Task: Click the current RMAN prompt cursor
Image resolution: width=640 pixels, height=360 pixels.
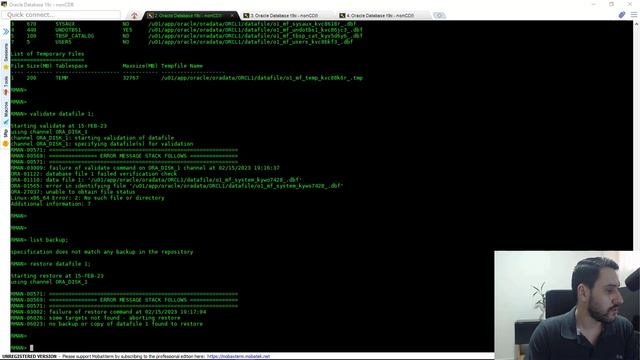Action: tap(31, 348)
